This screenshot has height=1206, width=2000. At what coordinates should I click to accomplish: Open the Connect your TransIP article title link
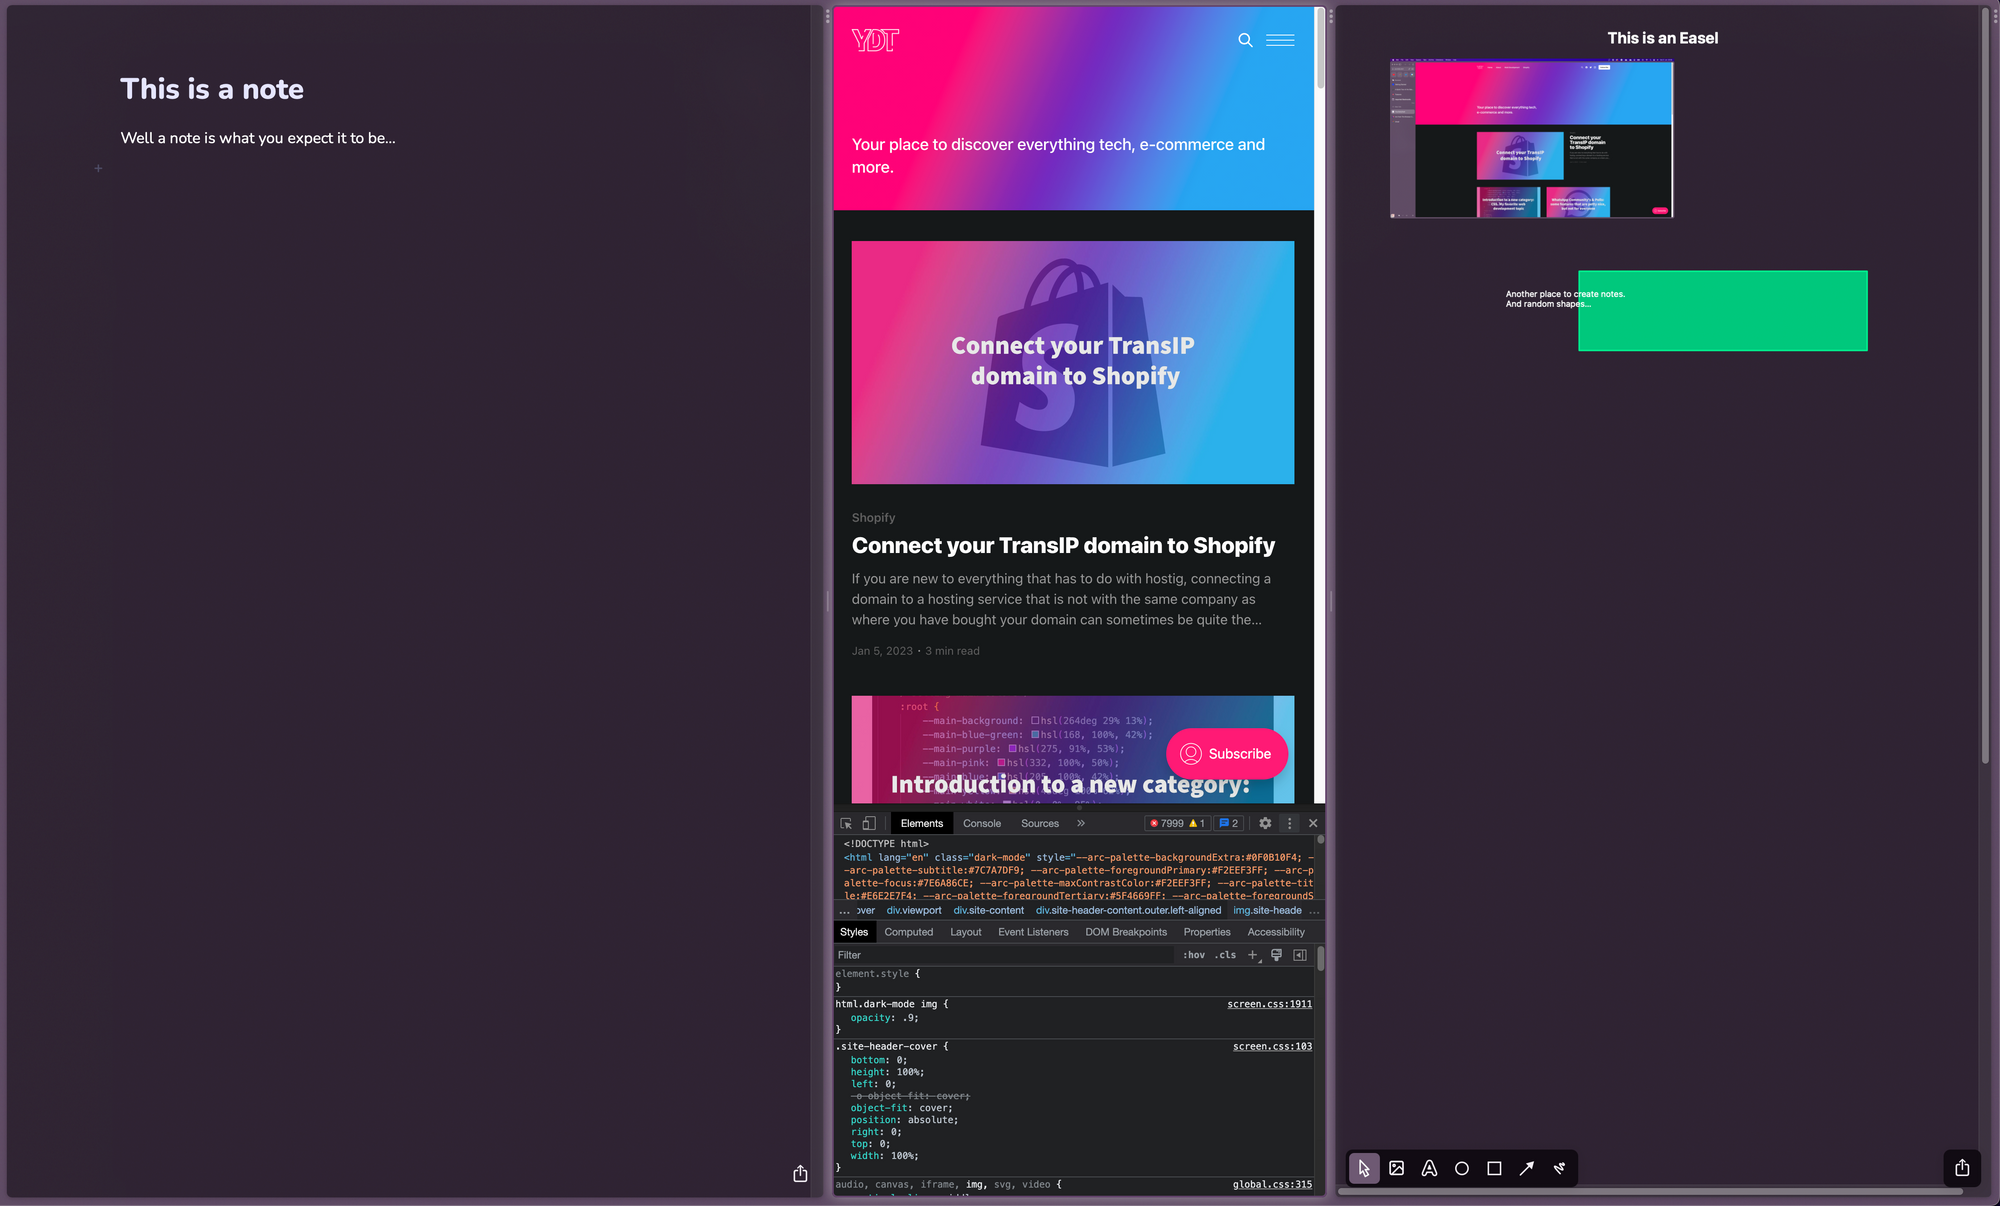point(1063,545)
